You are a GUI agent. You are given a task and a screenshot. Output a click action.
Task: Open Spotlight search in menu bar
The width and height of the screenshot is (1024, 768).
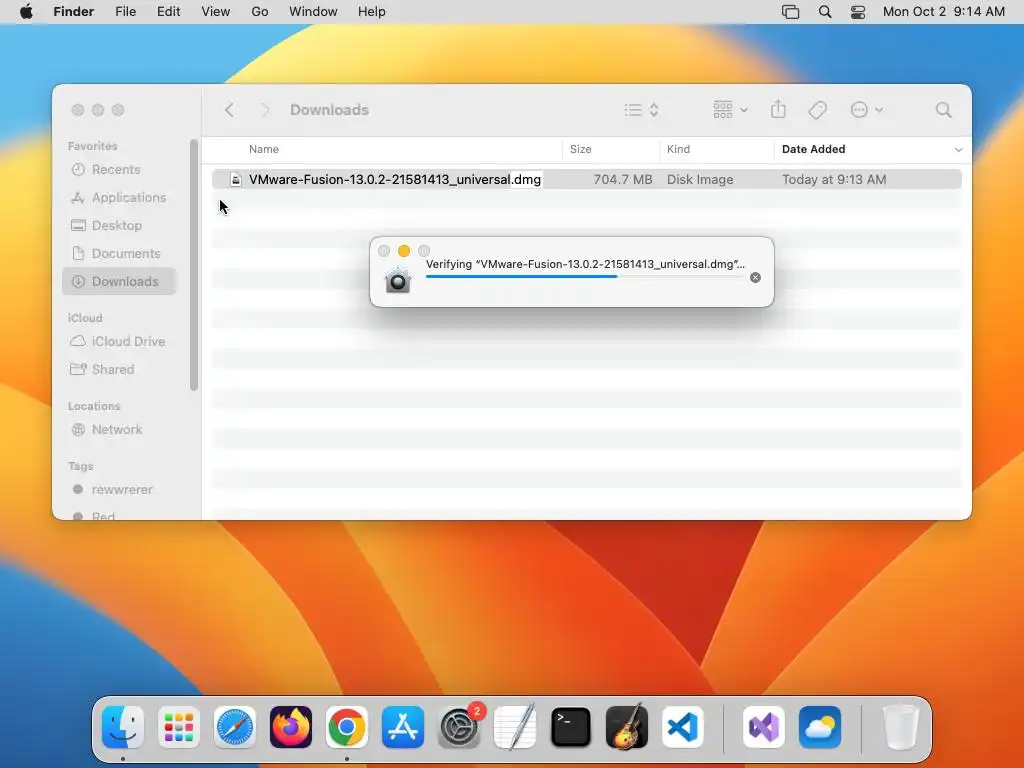[x=825, y=12]
